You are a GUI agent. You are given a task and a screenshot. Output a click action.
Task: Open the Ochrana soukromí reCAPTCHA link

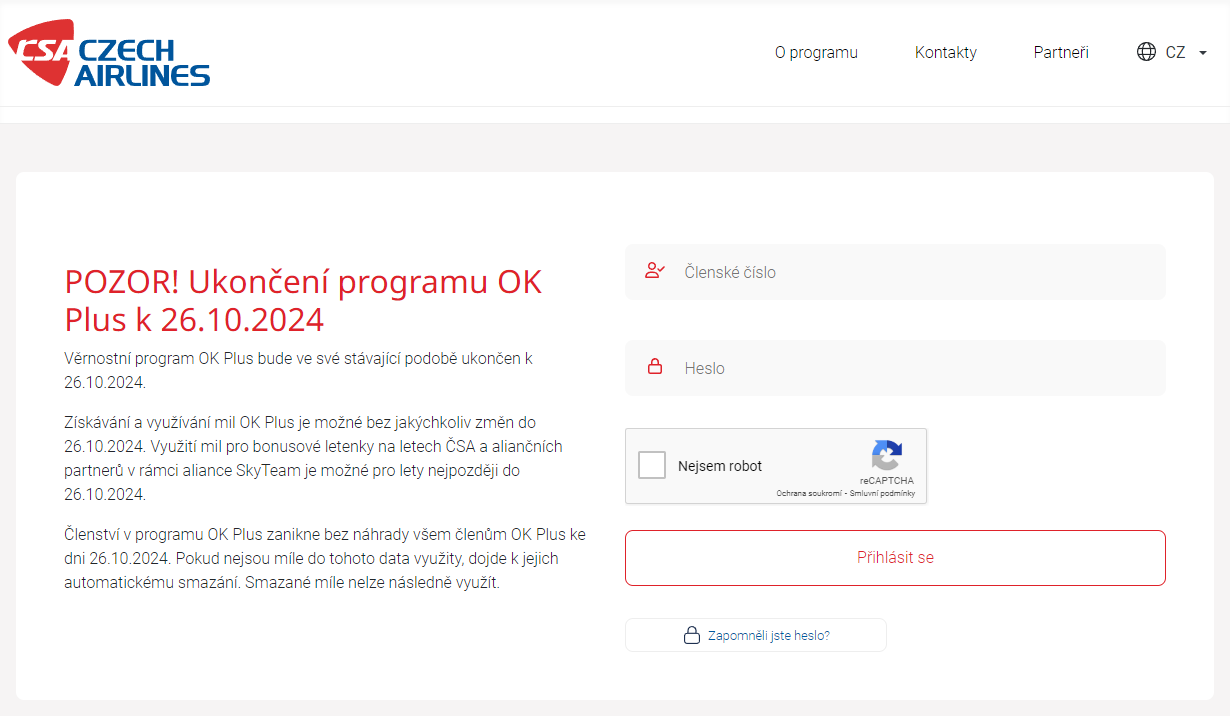point(810,494)
